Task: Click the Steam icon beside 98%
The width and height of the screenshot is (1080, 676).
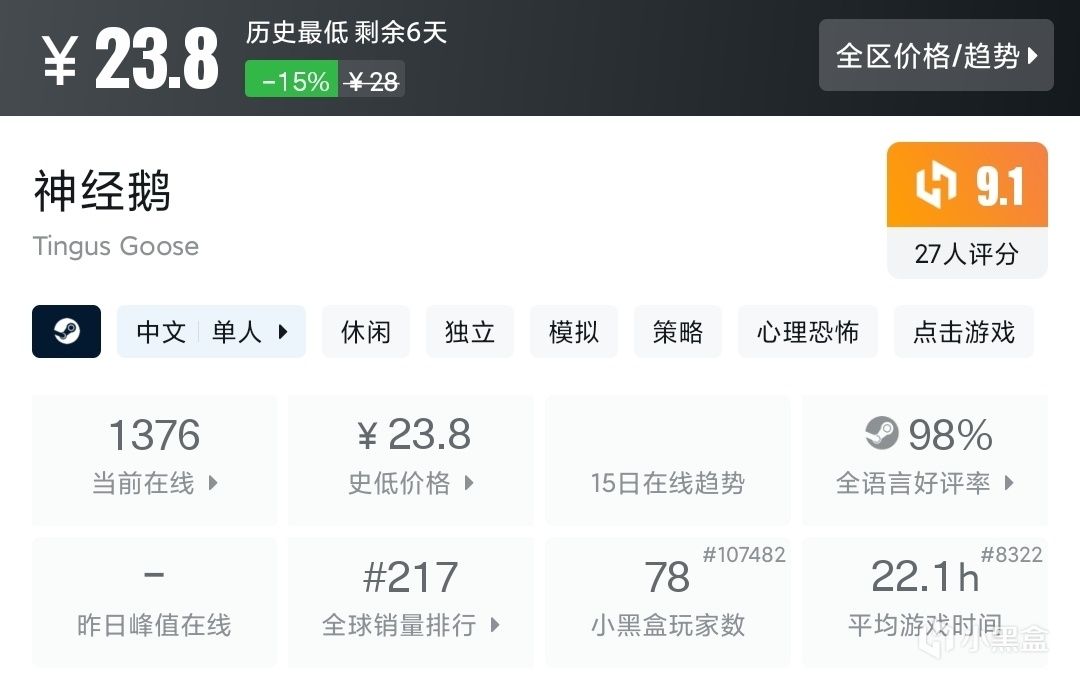Action: click(x=882, y=434)
